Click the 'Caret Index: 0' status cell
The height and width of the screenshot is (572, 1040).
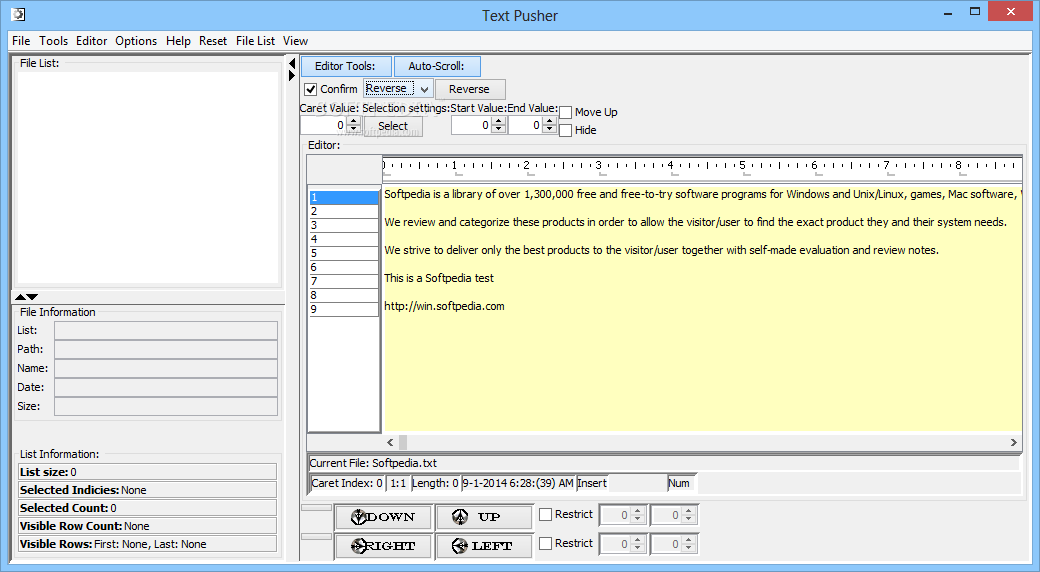pyautogui.click(x=347, y=483)
